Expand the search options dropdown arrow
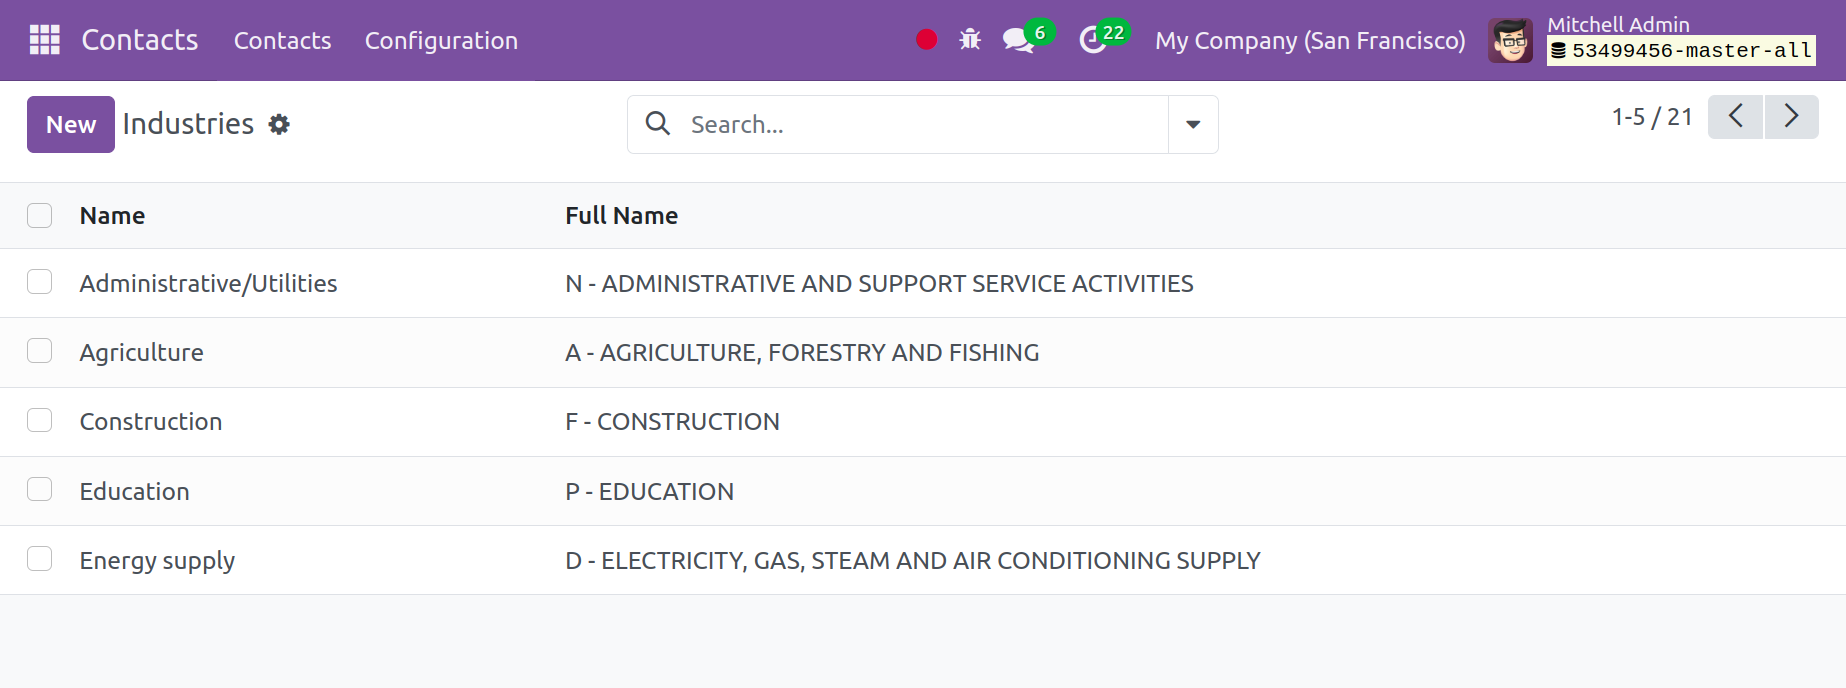The width and height of the screenshot is (1846, 688). coord(1193,125)
